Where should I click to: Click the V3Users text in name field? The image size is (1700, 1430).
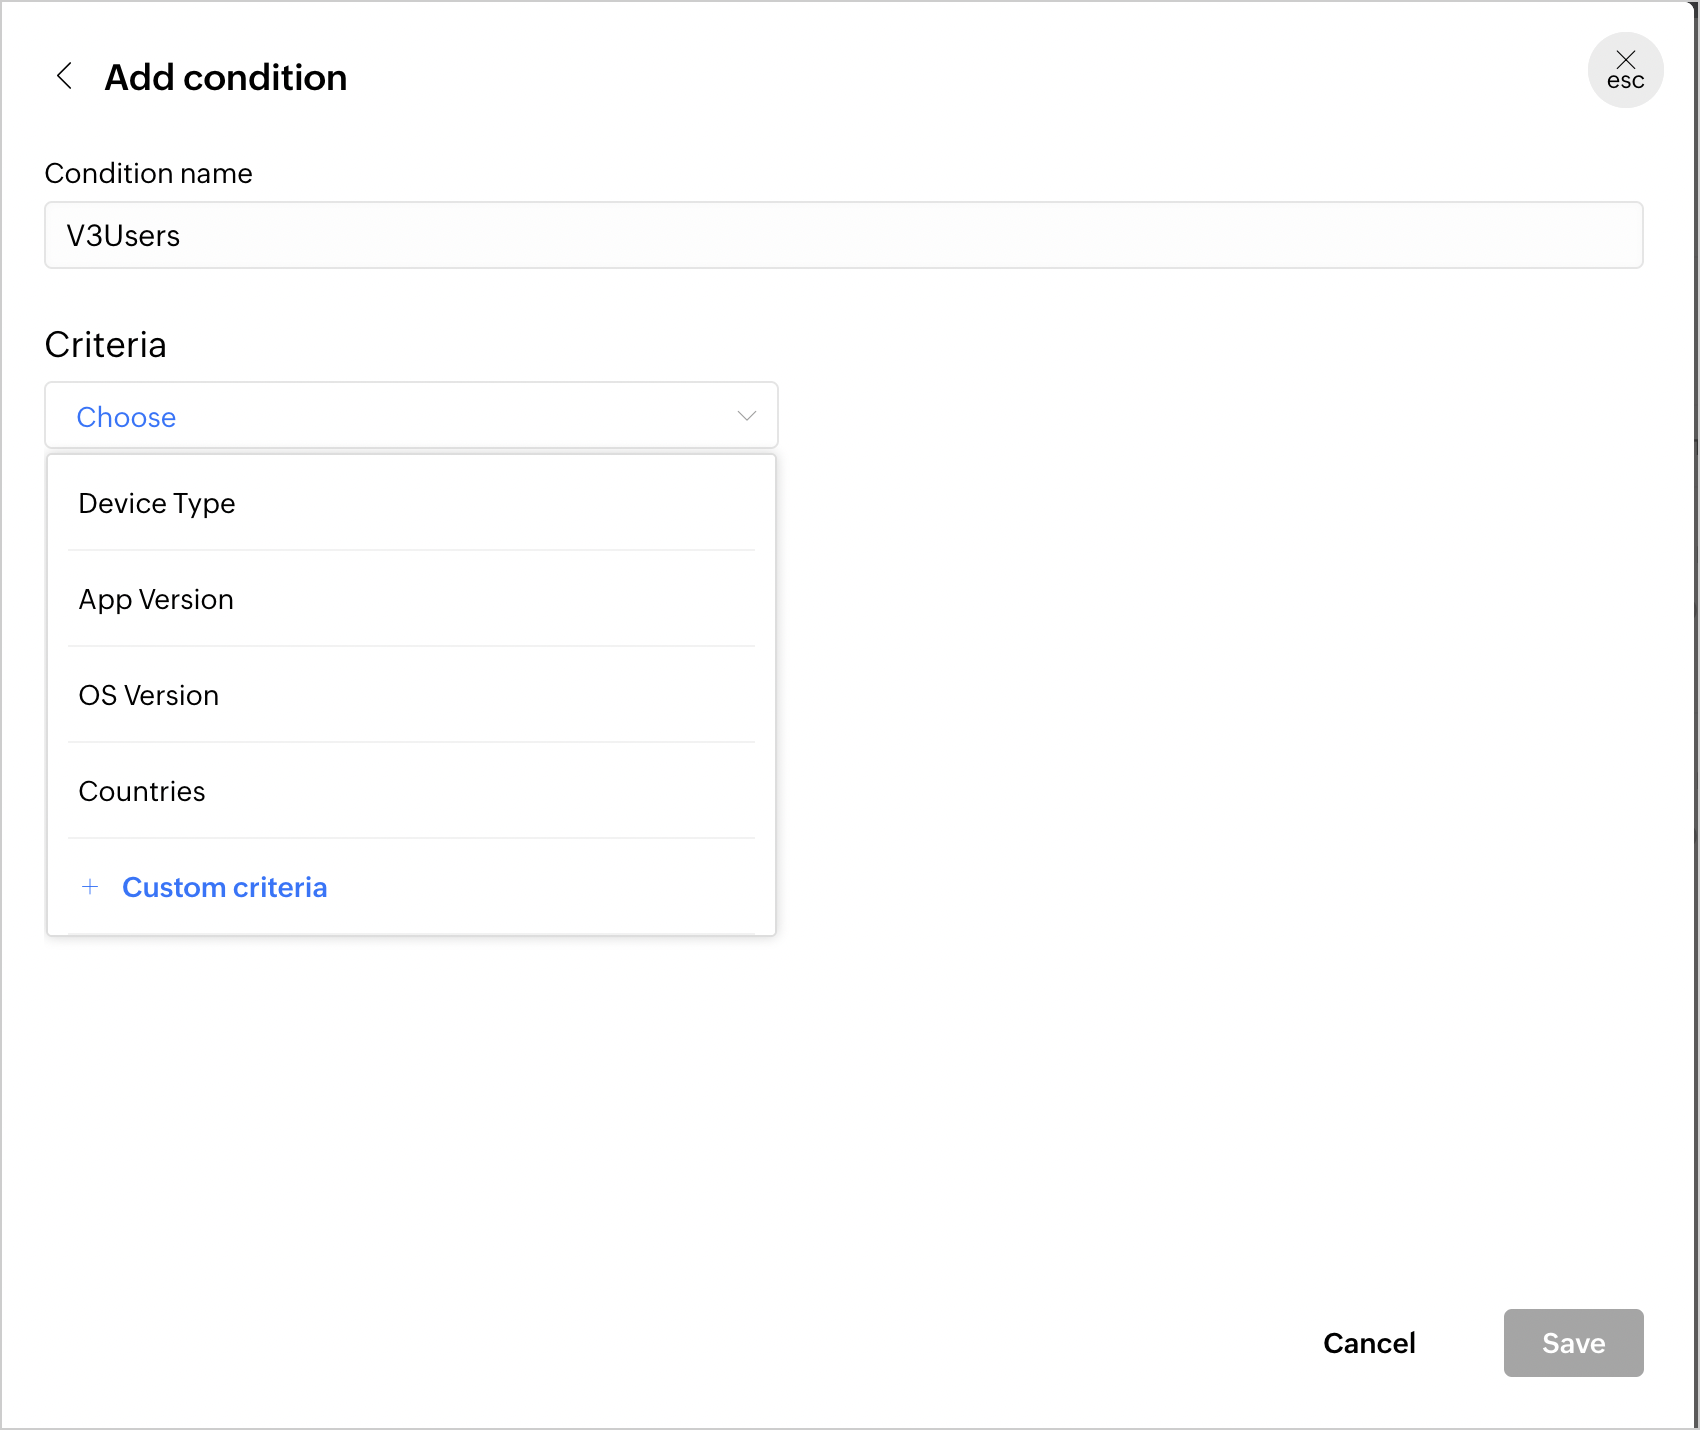123,236
